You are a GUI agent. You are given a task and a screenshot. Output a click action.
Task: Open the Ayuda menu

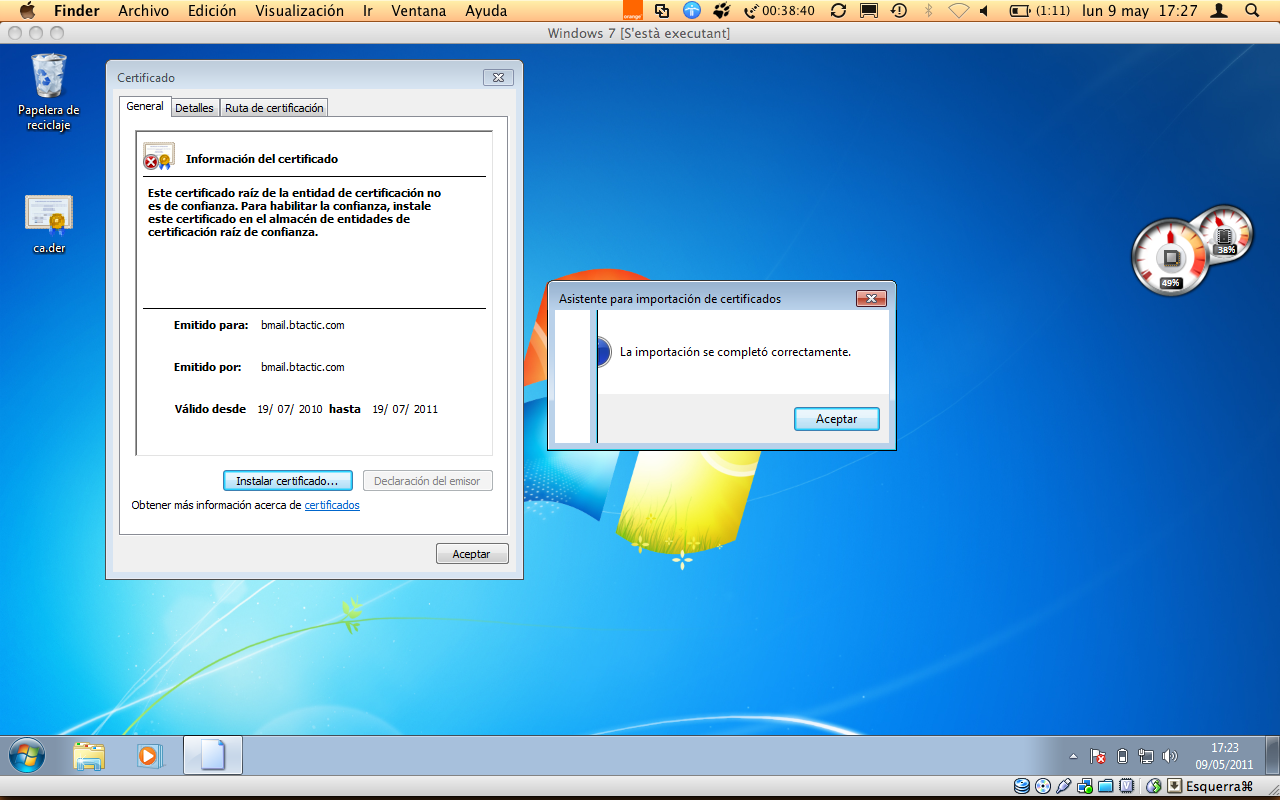(486, 11)
